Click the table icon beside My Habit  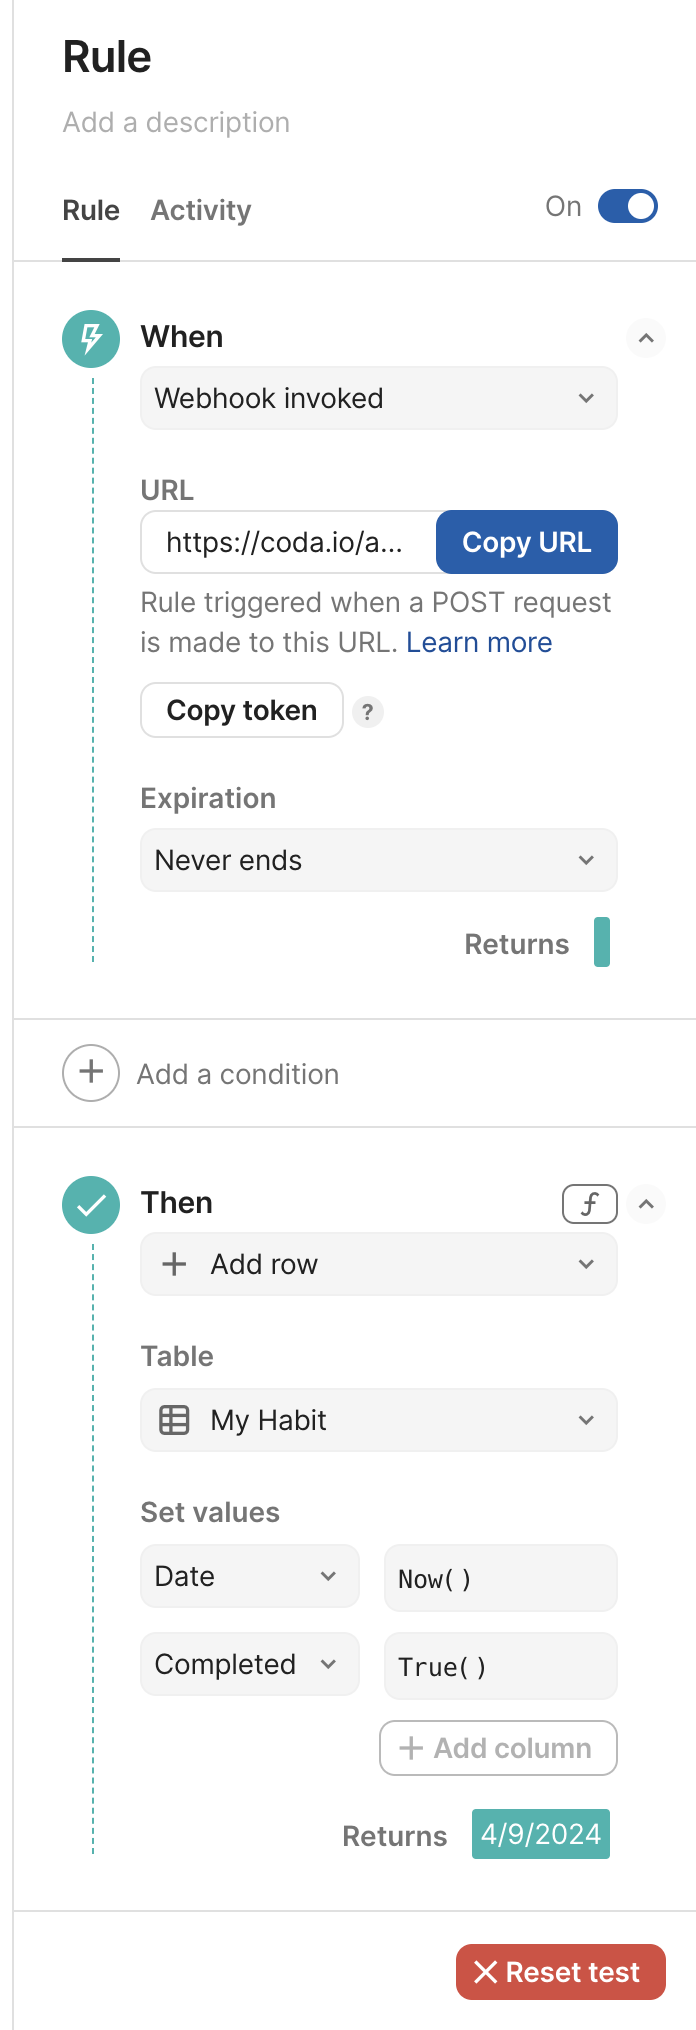click(x=175, y=1420)
